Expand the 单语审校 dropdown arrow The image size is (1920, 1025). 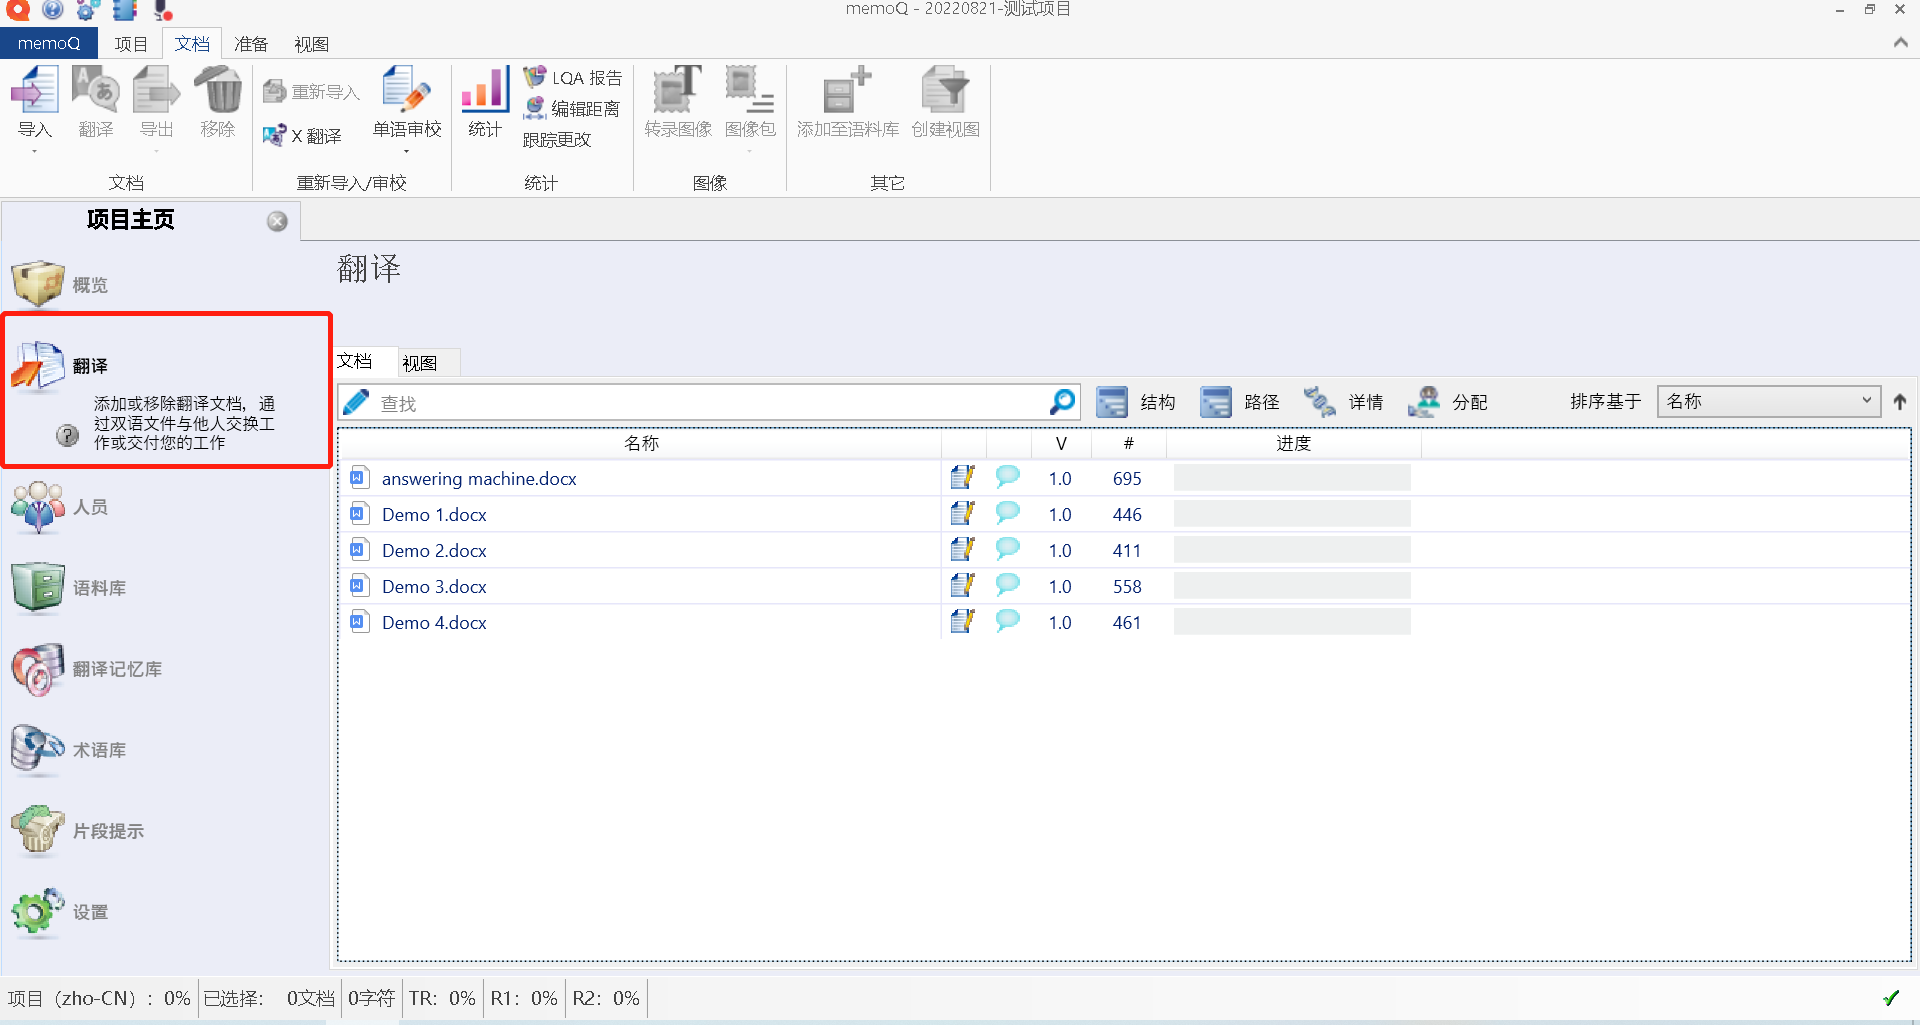407,151
